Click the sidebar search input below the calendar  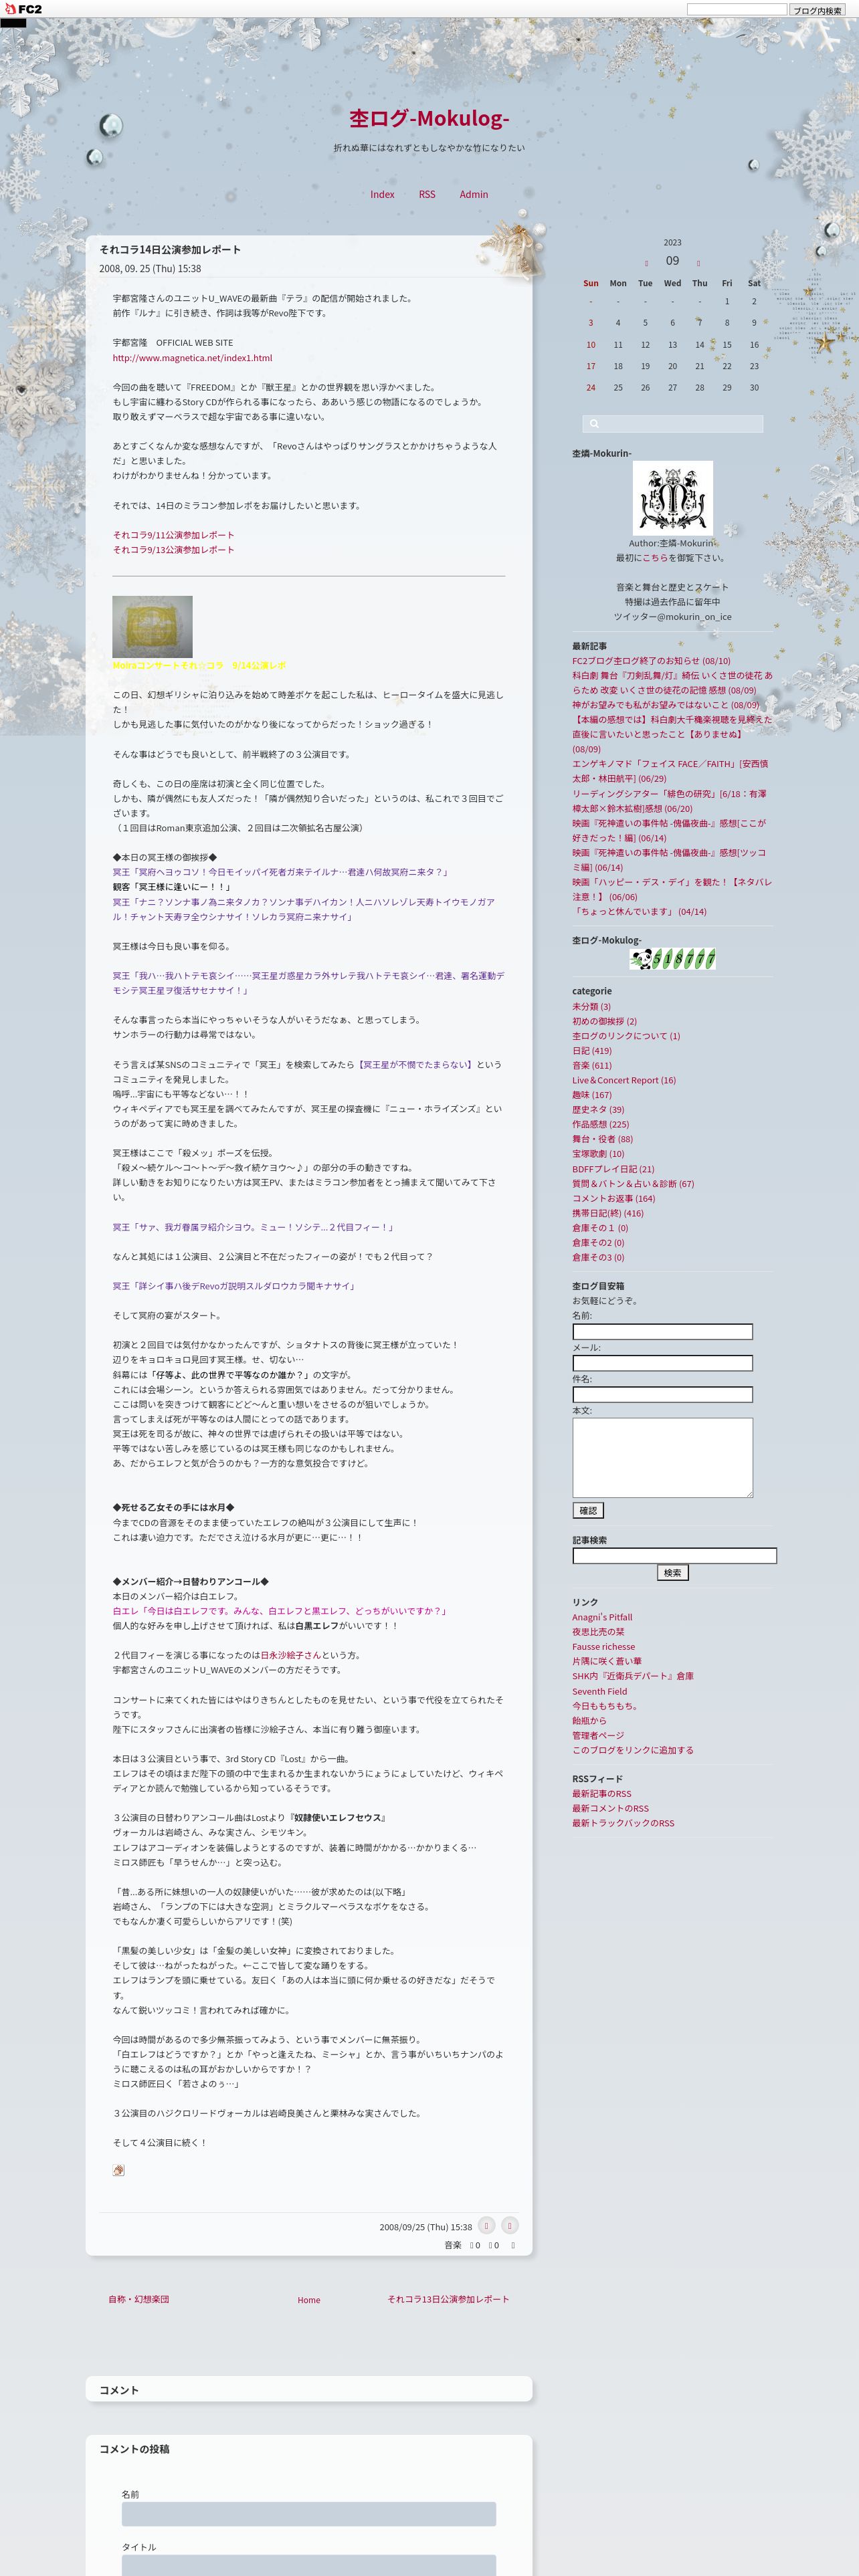tap(673, 424)
